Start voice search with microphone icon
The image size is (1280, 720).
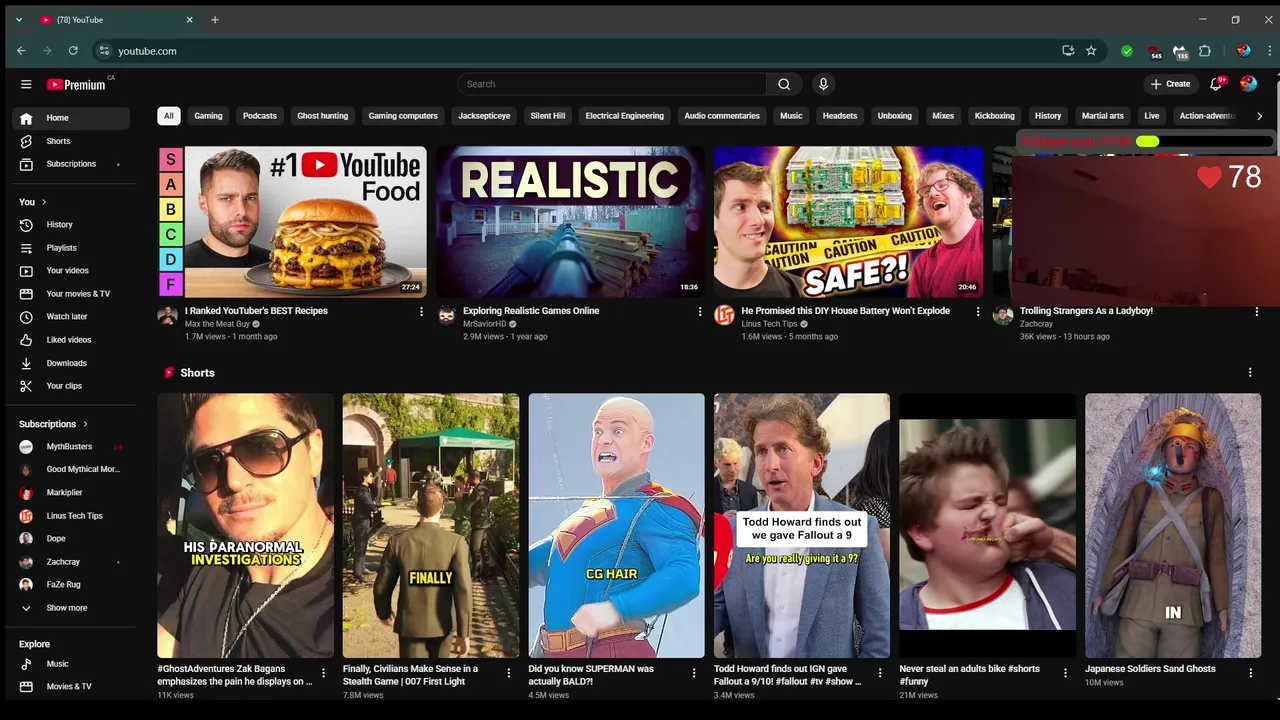(x=823, y=84)
